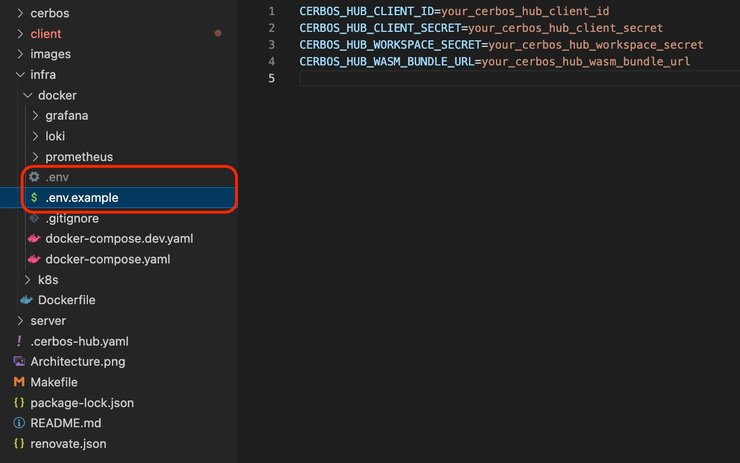Image resolution: width=740 pixels, height=463 pixels.
Task: Open docker-compose.dev.yaml in the tree
Action: pos(119,239)
